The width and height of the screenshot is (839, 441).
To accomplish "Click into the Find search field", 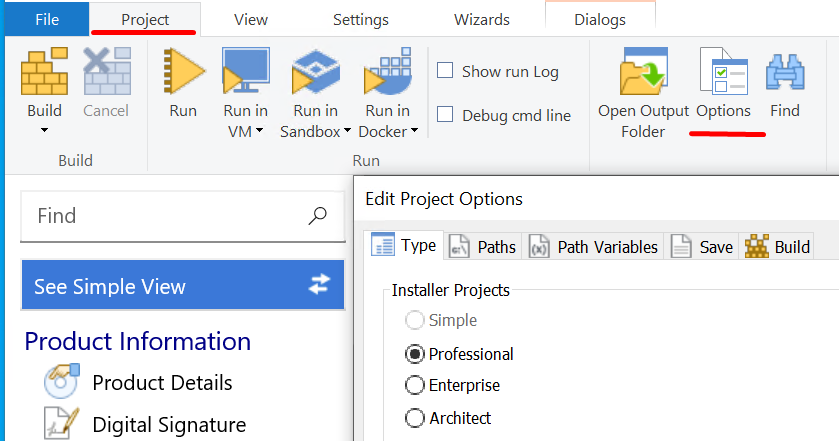I will coord(165,216).
